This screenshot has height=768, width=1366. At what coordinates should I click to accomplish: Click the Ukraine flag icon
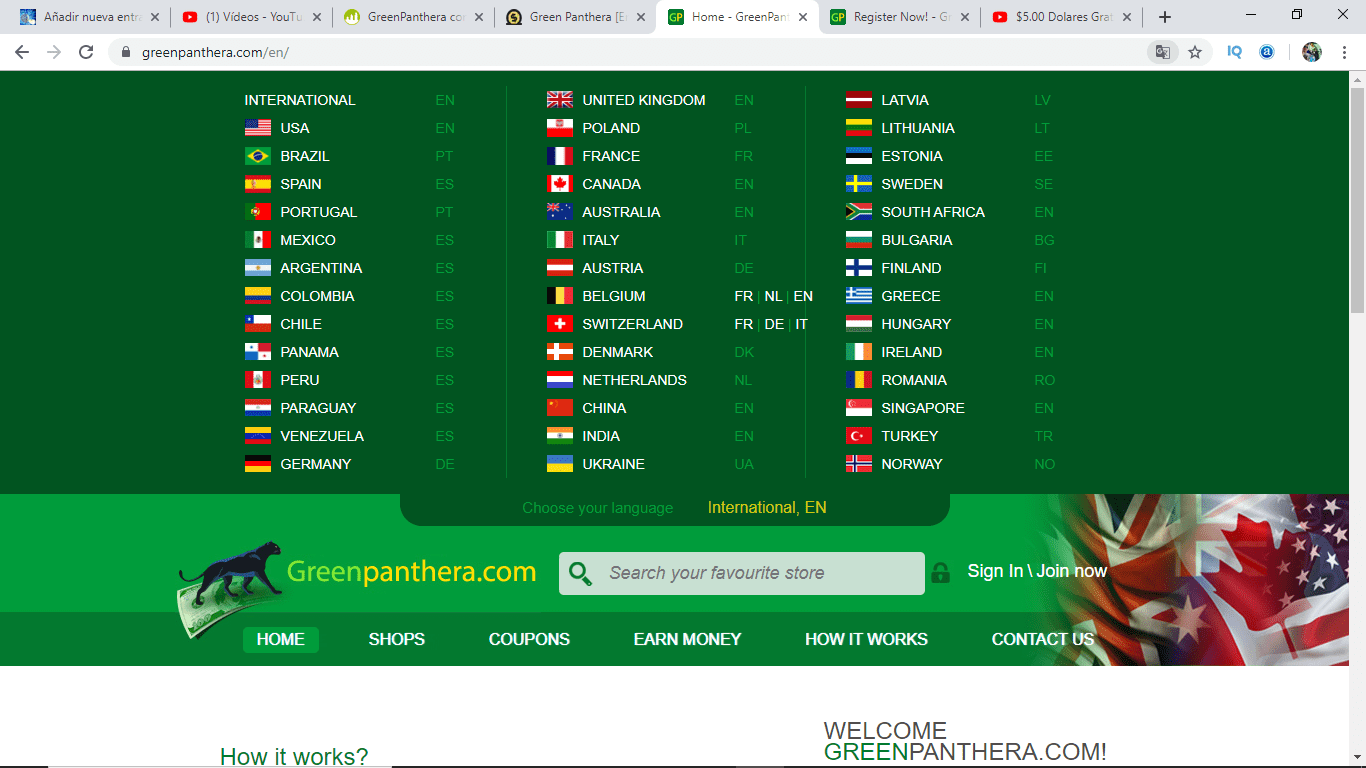[x=560, y=464]
